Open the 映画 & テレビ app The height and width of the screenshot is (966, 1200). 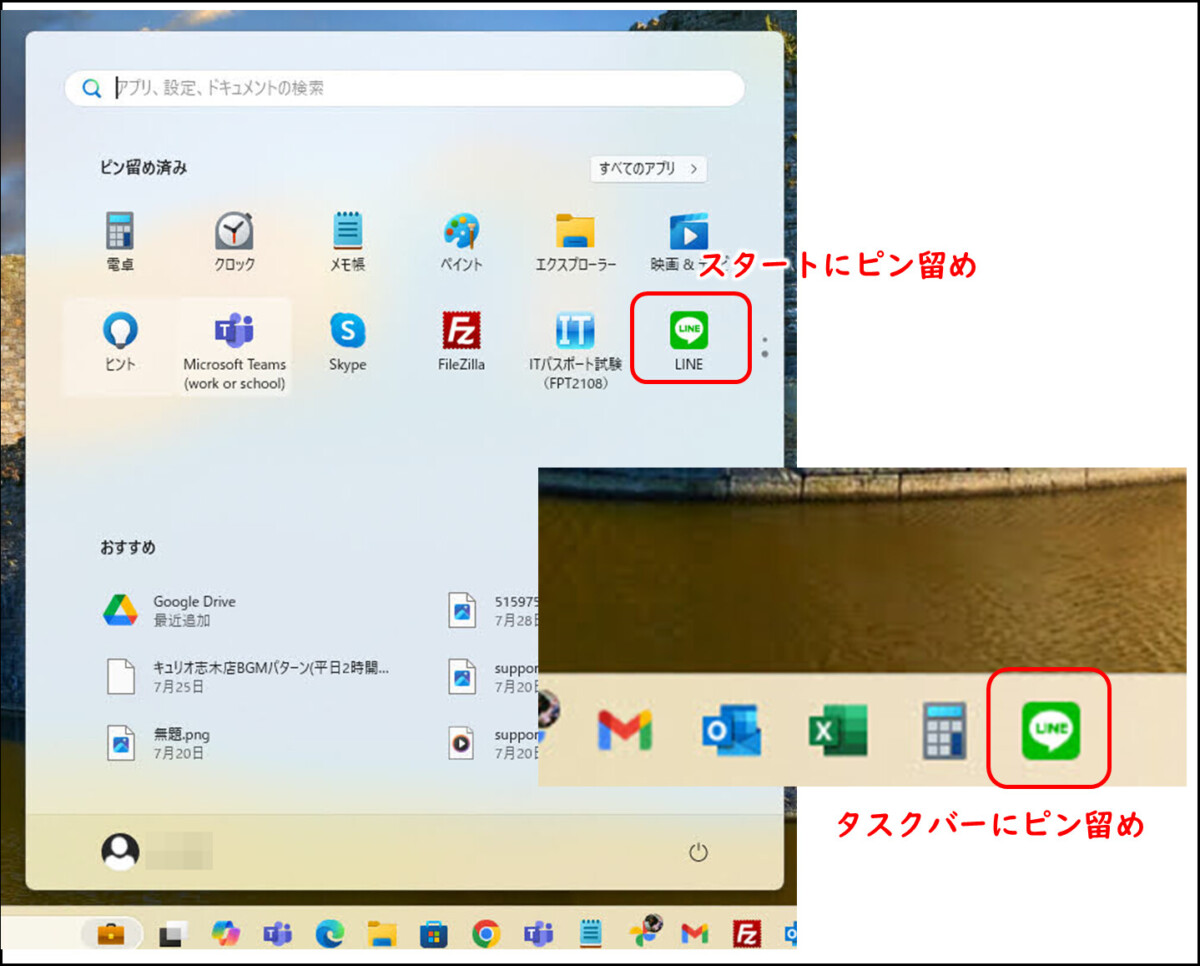[x=688, y=242]
